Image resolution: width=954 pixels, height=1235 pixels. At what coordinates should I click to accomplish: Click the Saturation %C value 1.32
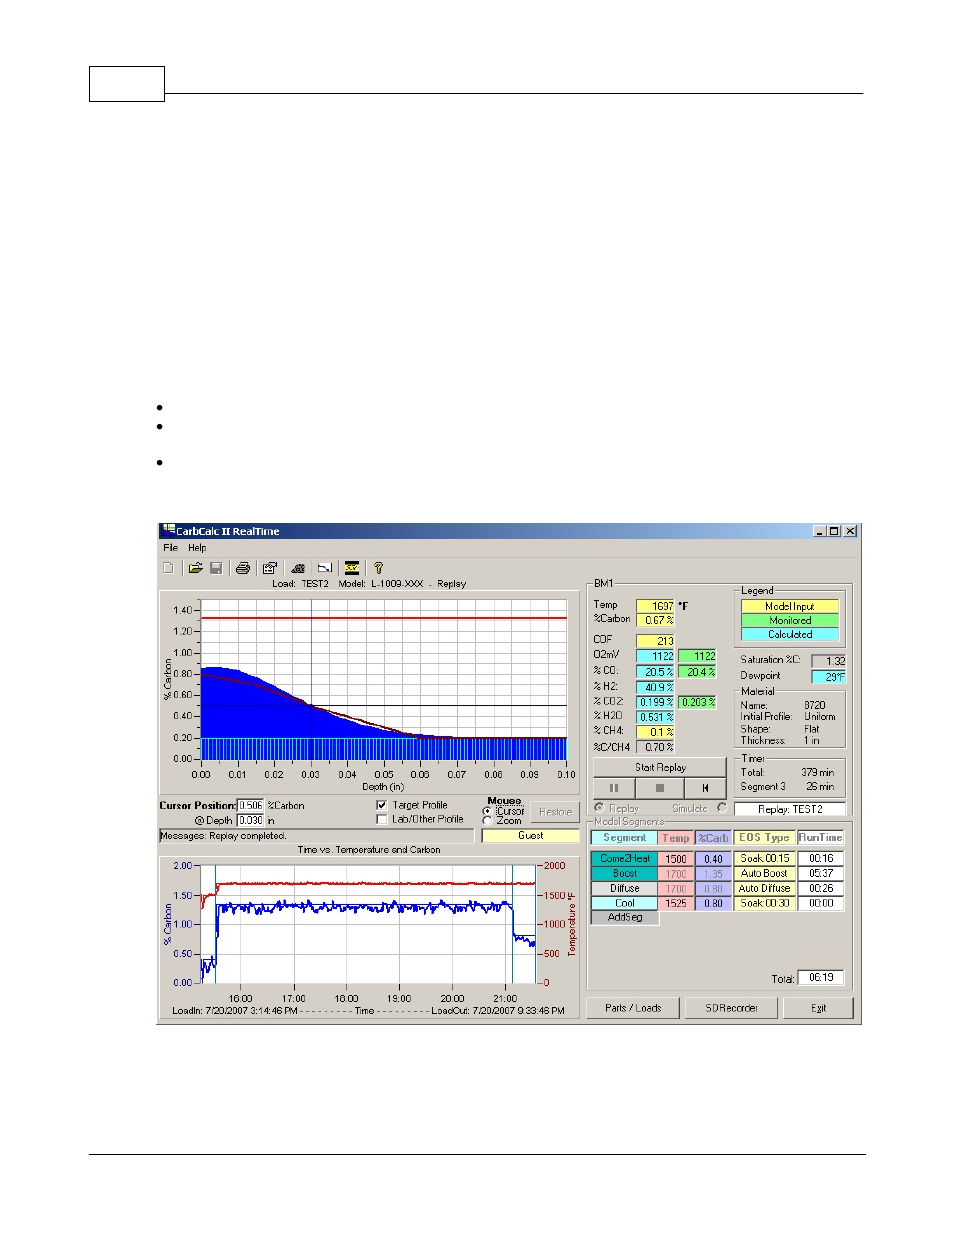point(828,661)
